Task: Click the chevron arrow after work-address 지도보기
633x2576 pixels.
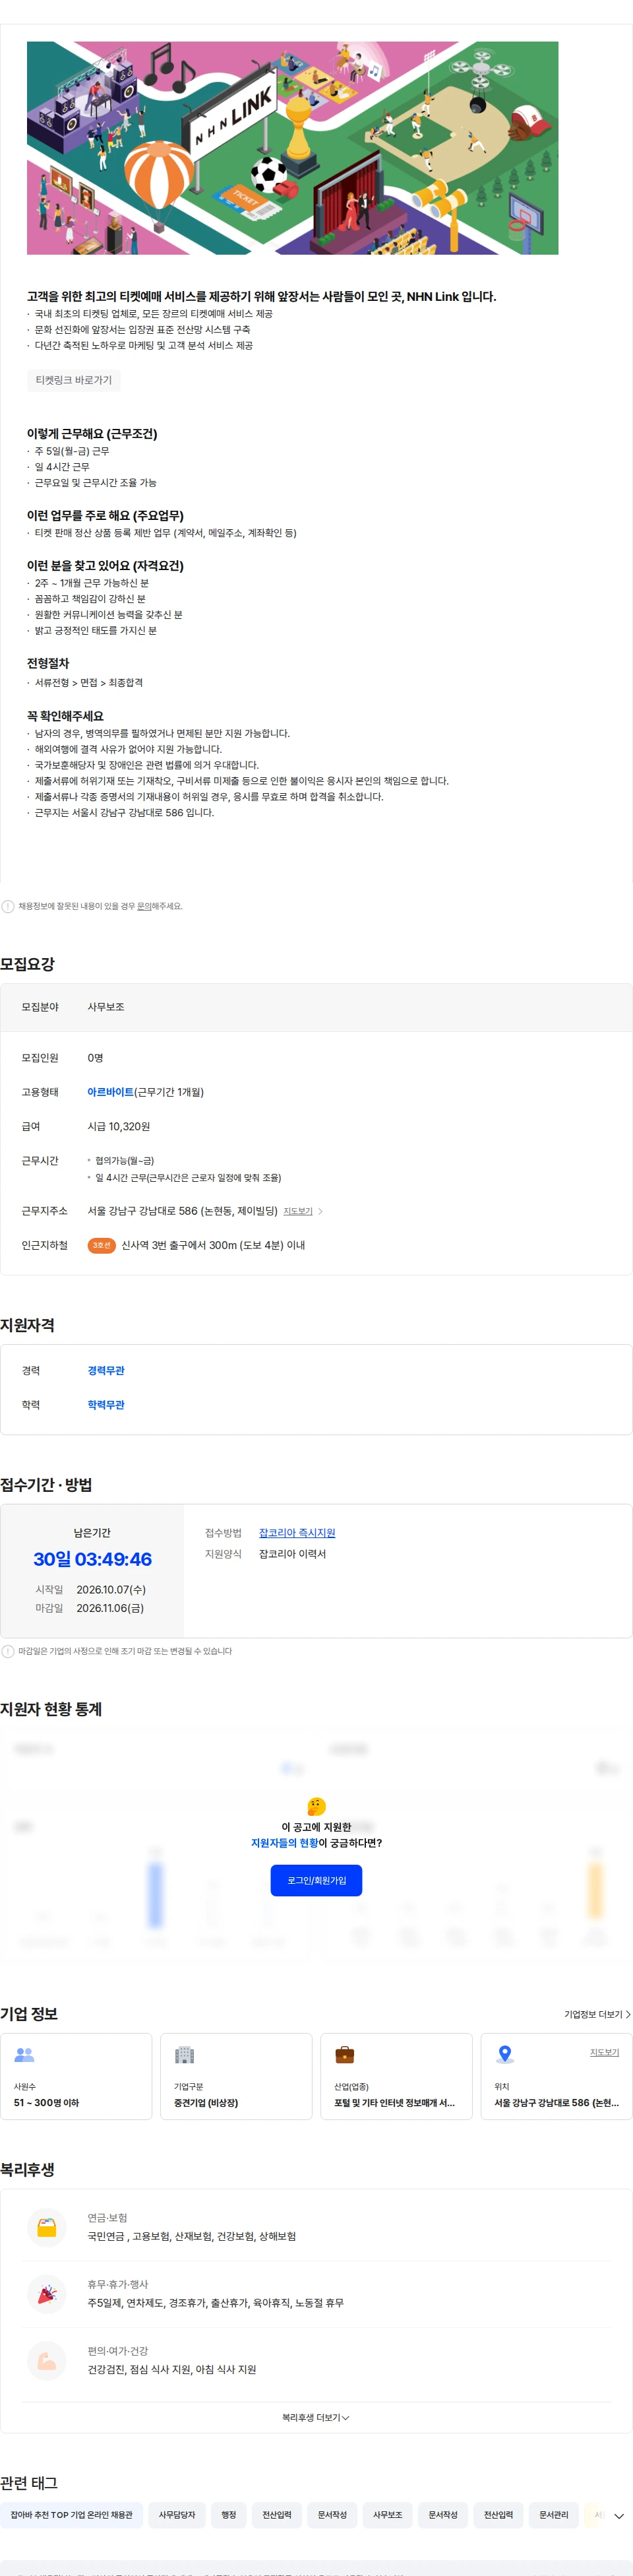Action: 320,1211
